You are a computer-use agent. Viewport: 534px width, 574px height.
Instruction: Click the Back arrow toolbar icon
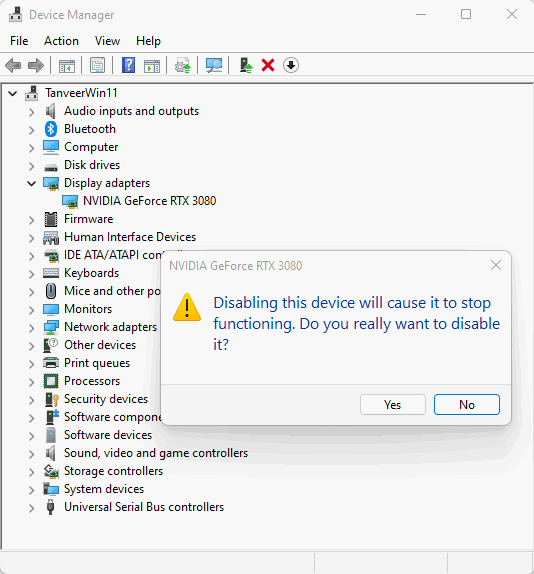(13, 66)
